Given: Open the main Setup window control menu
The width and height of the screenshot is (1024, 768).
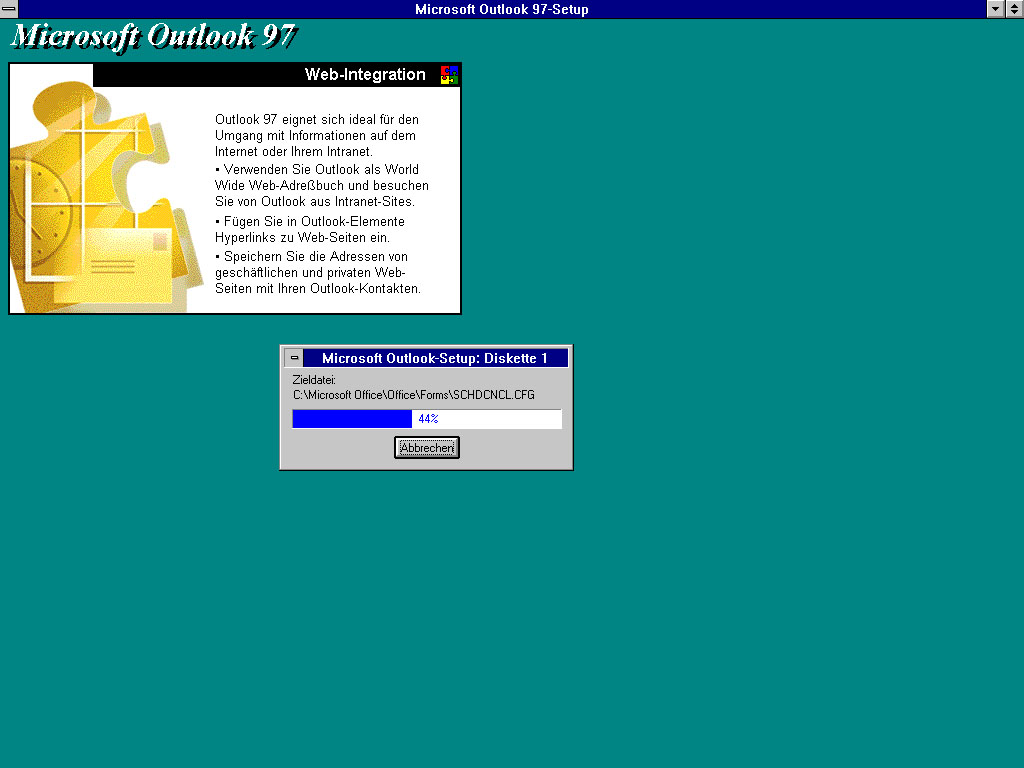Looking at the screenshot, I should pyautogui.click(x=8, y=8).
